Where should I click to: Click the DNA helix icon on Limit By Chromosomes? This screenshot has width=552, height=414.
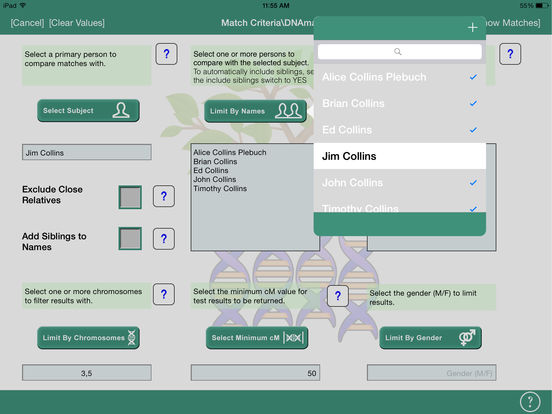tap(131, 338)
